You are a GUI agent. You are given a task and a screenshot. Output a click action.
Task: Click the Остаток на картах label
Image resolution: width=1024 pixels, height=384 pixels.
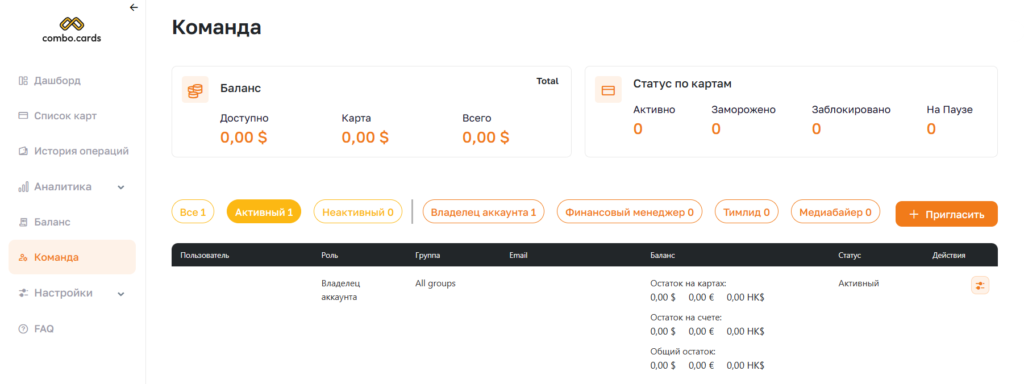point(688,283)
